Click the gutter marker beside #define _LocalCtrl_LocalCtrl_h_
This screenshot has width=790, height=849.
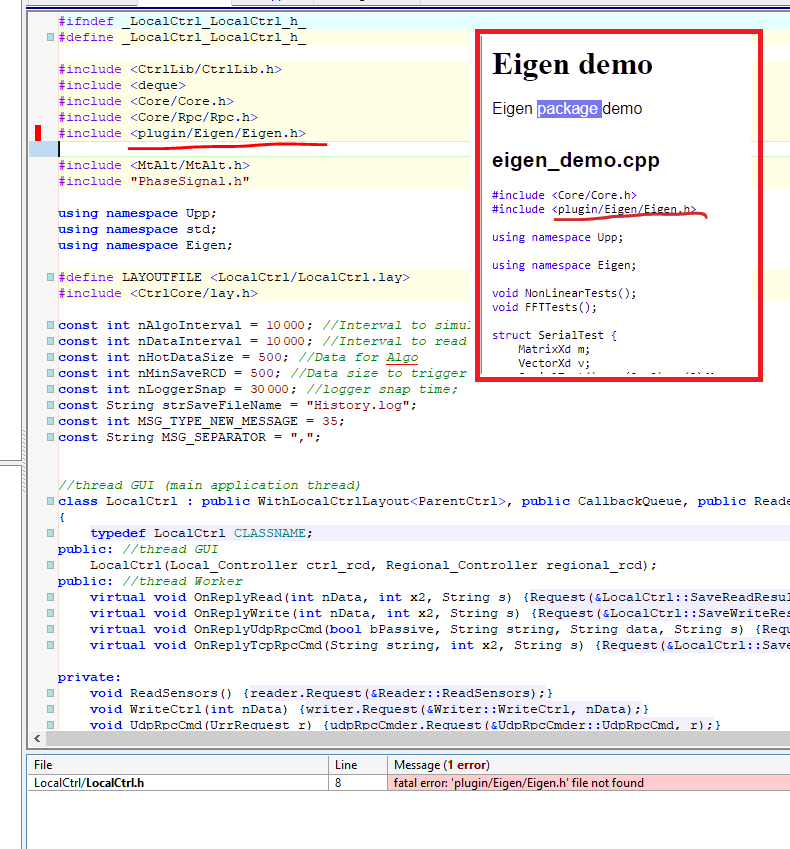coord(50,38)
